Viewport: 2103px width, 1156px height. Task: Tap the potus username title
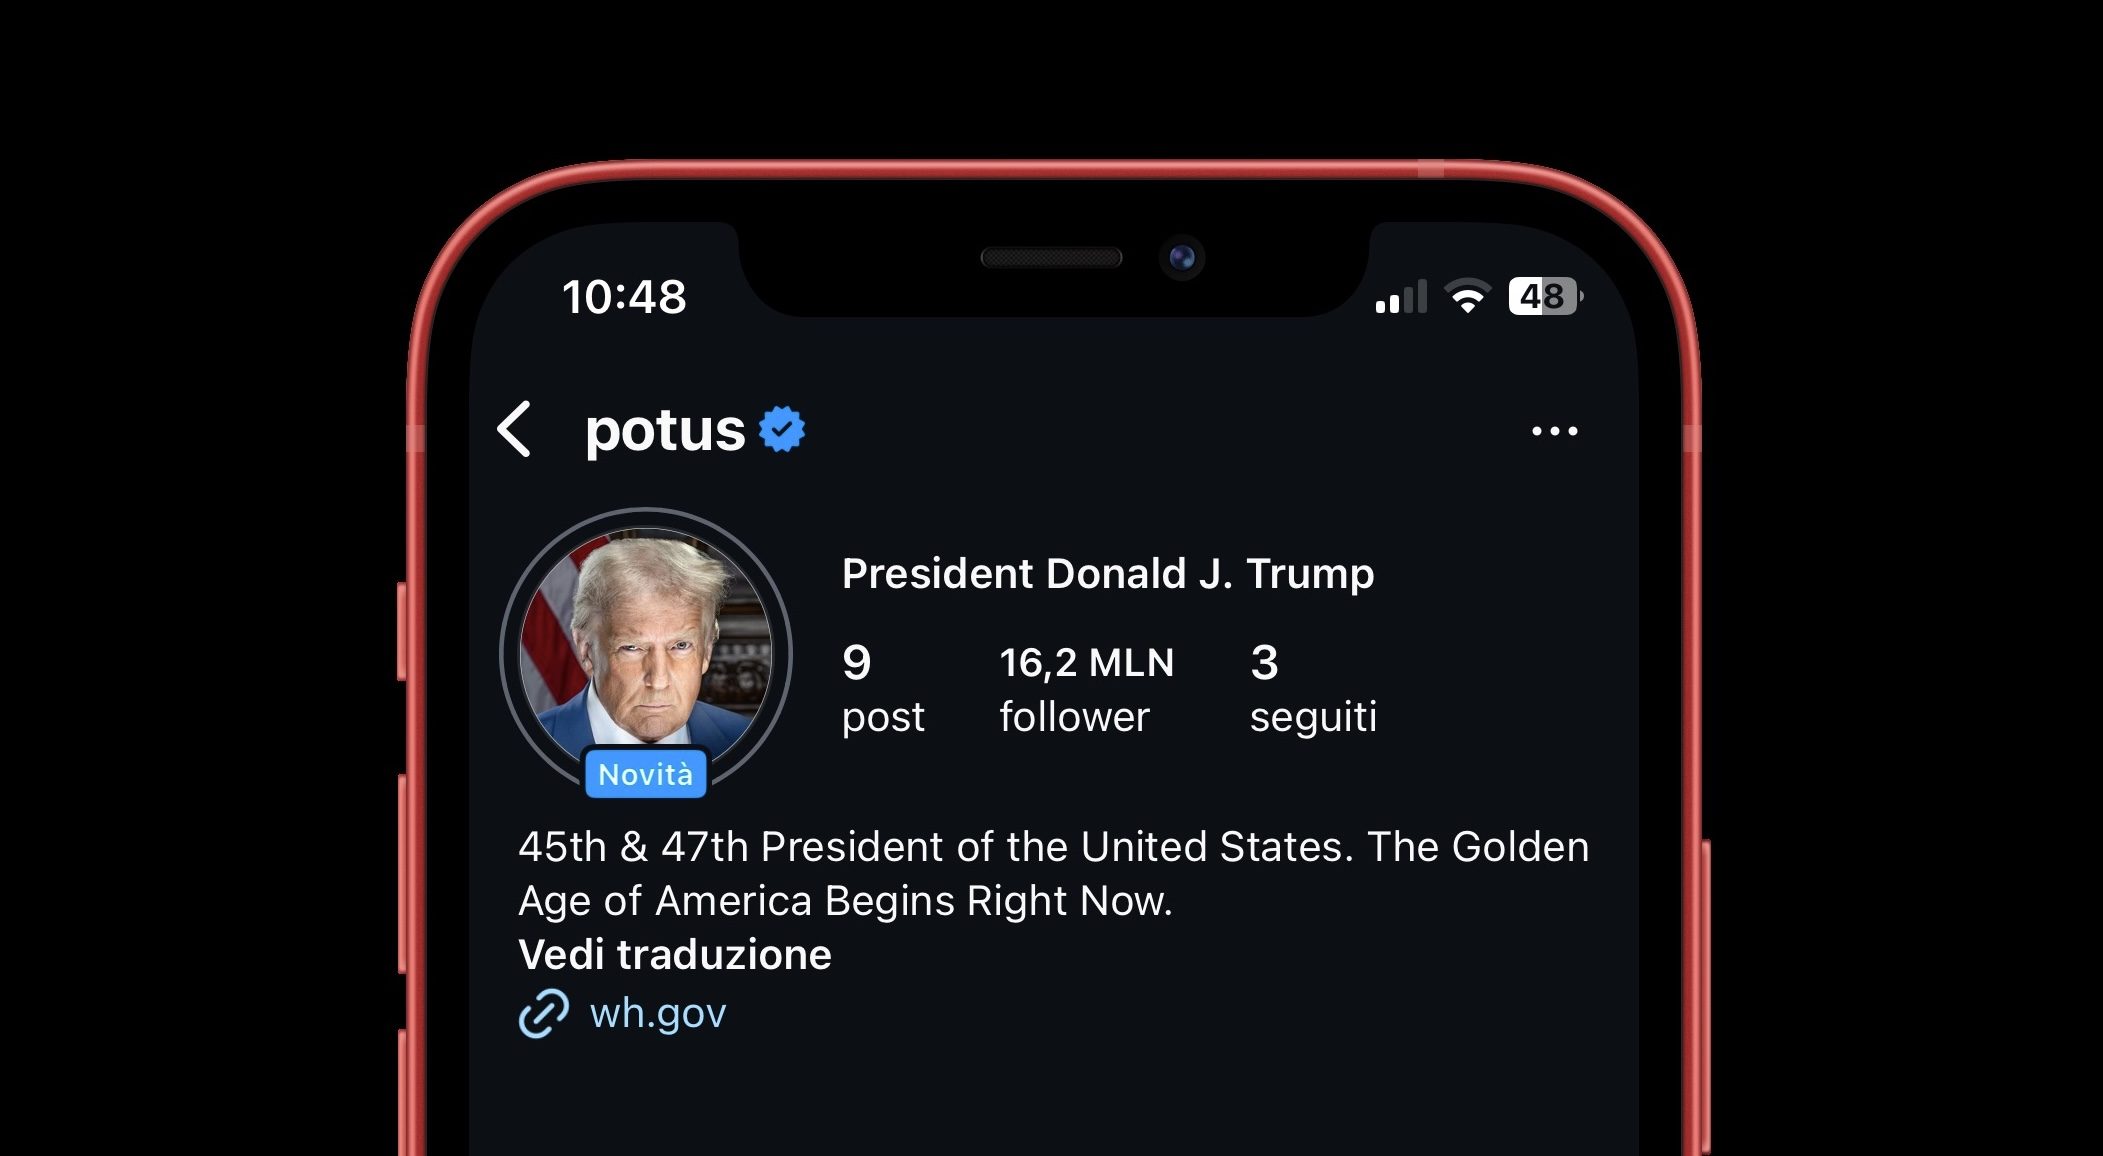pos(665,430)
